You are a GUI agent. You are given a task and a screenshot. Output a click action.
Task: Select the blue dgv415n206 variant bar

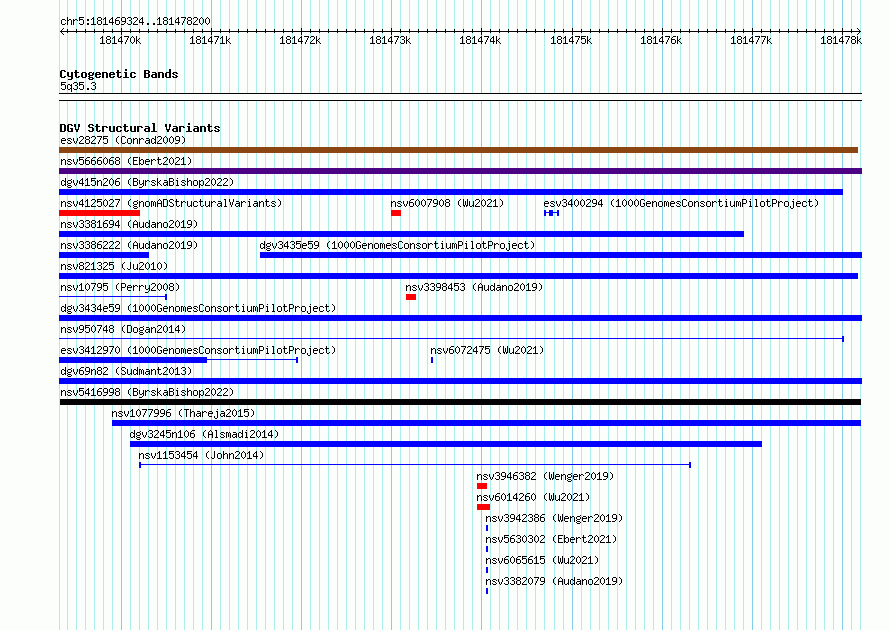click(x=451, y=192)
